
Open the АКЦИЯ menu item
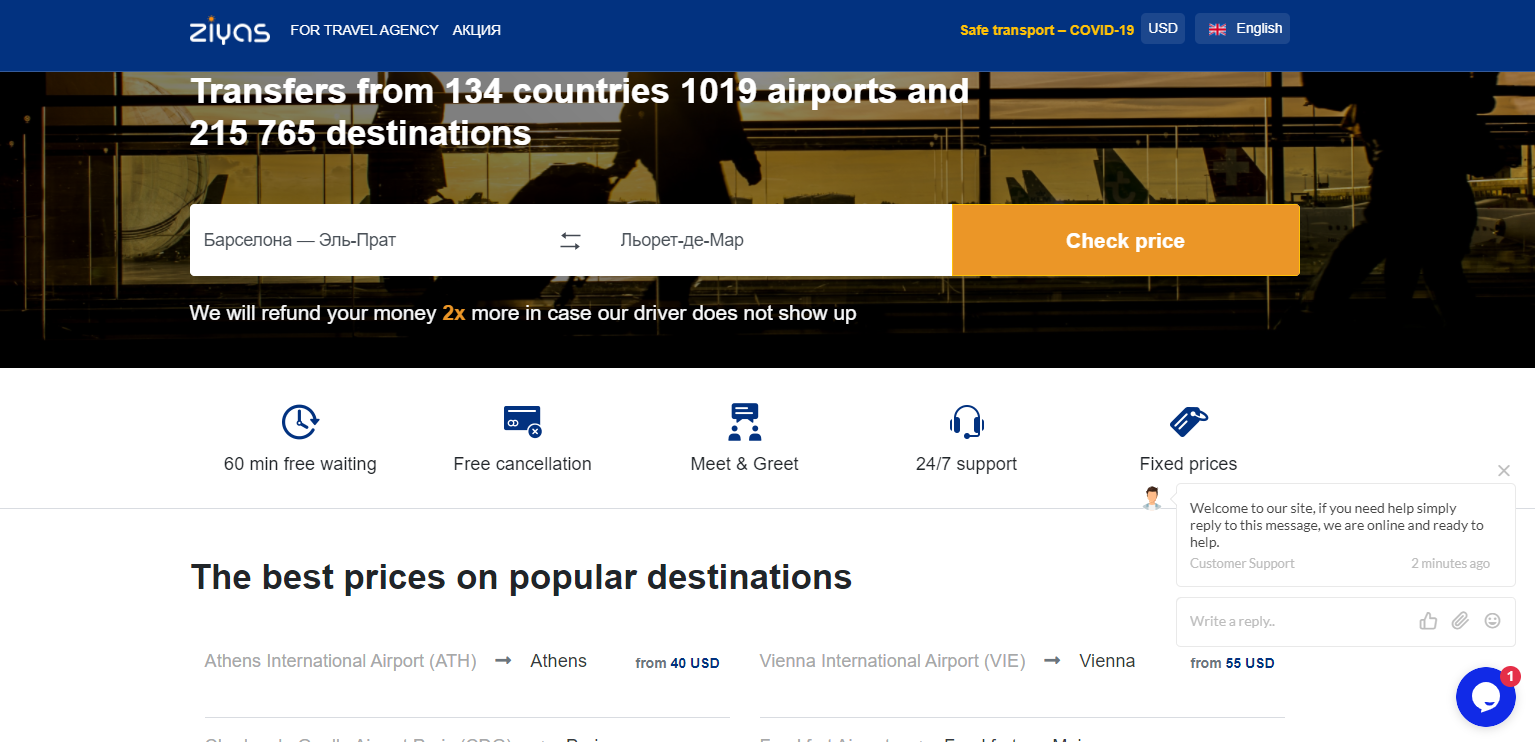(476, 30)
